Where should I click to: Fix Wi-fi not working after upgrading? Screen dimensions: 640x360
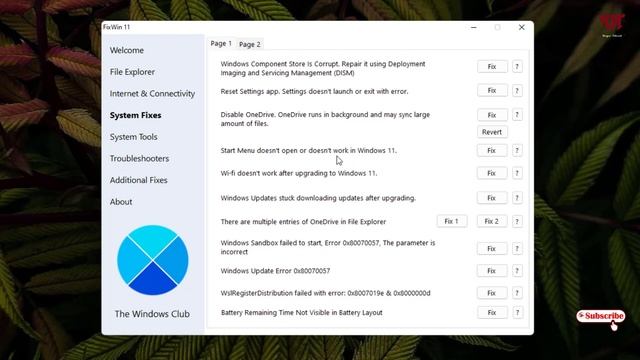click(492, 173)
